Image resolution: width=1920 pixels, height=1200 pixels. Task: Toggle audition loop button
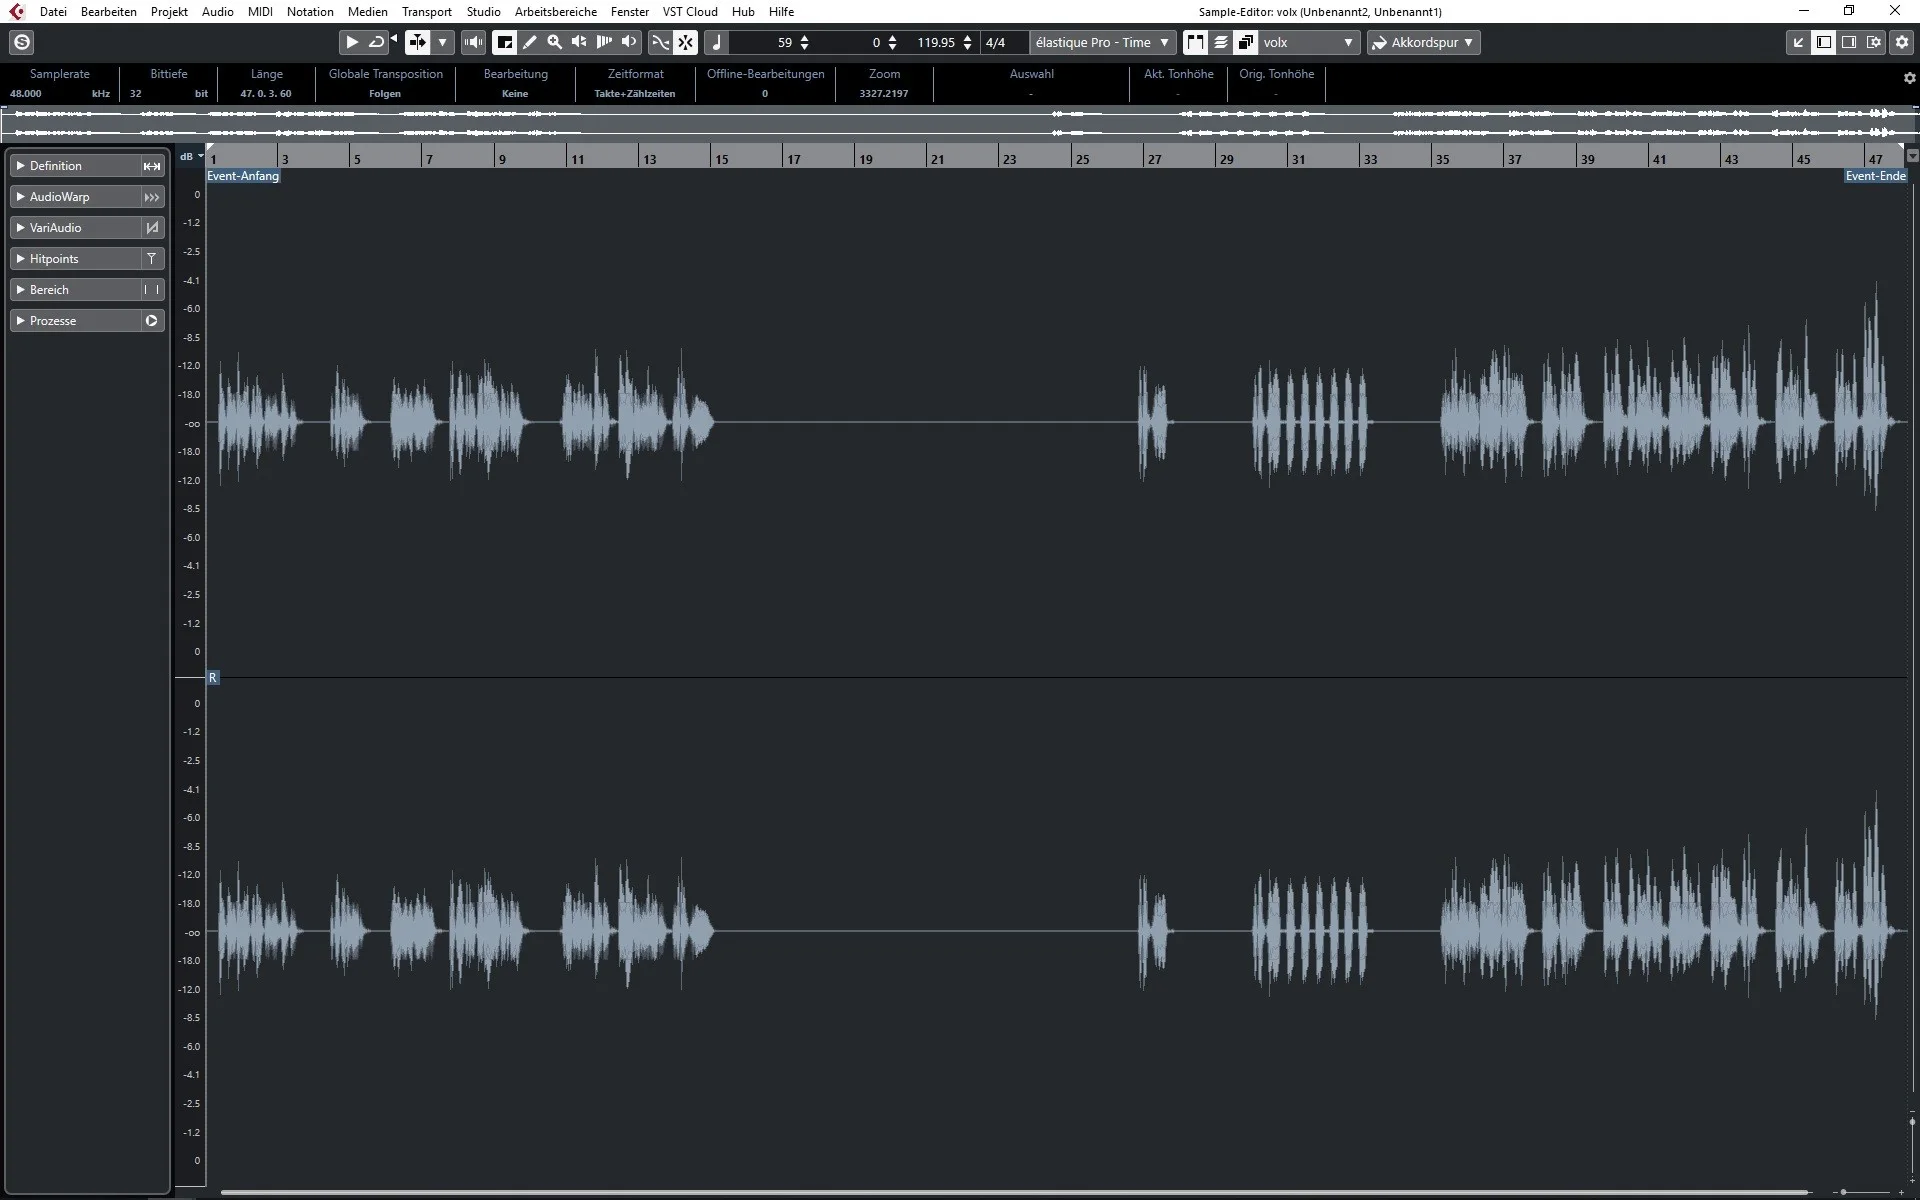point(376,42)
